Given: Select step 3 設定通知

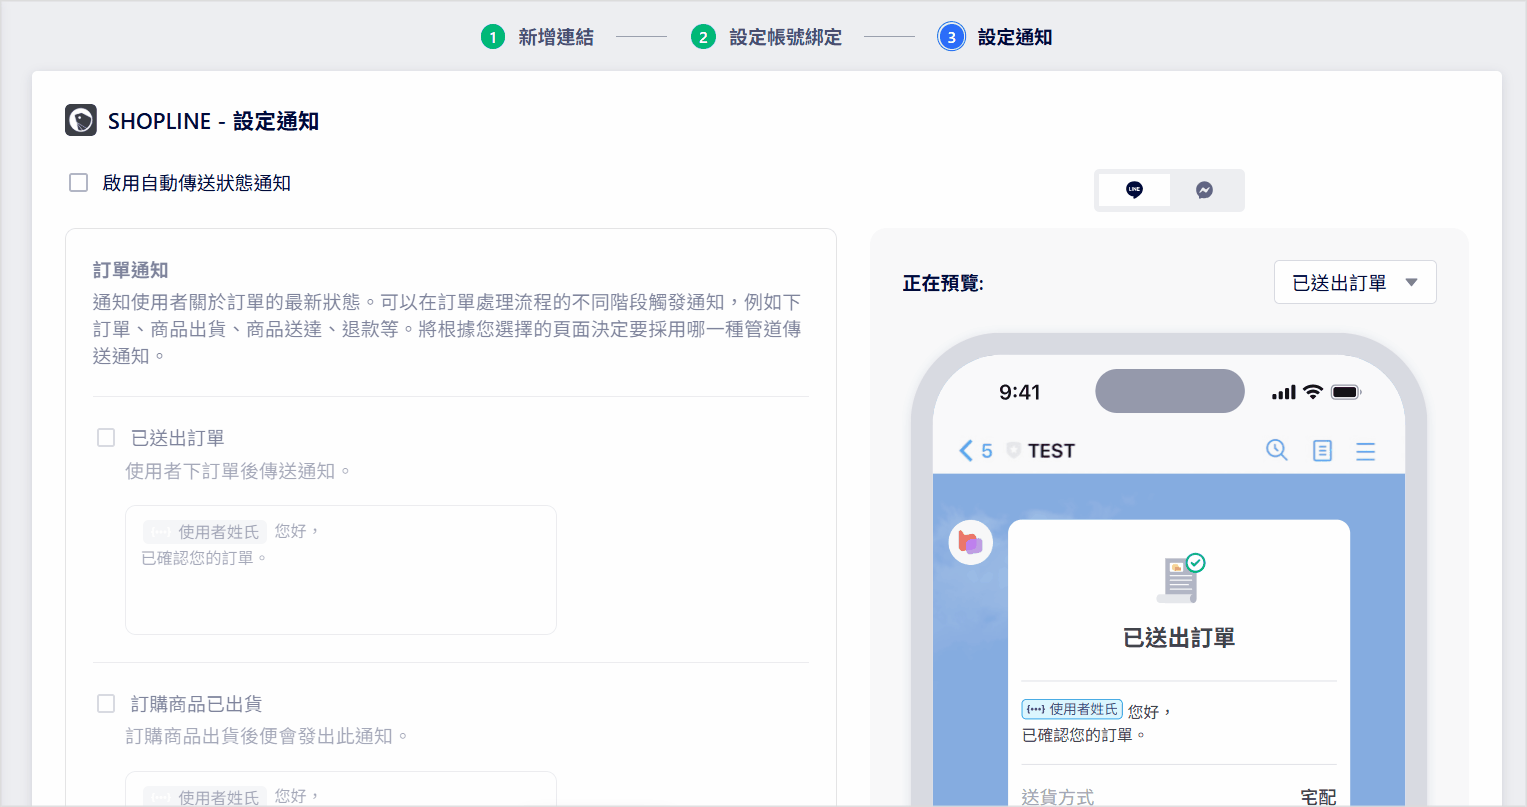Looking at the screenshot, I should click(995, 37).
